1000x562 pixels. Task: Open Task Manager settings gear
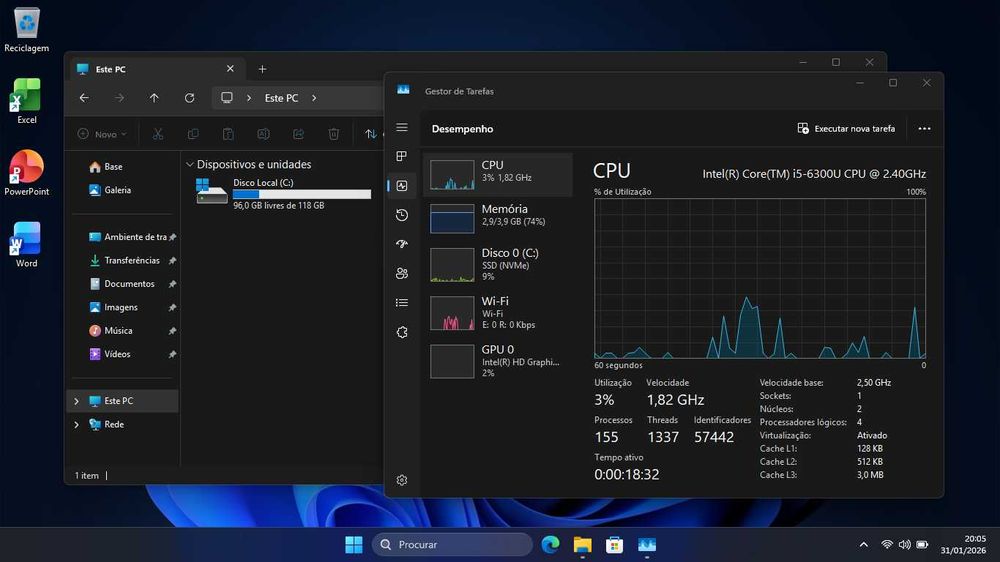[402, 480]
